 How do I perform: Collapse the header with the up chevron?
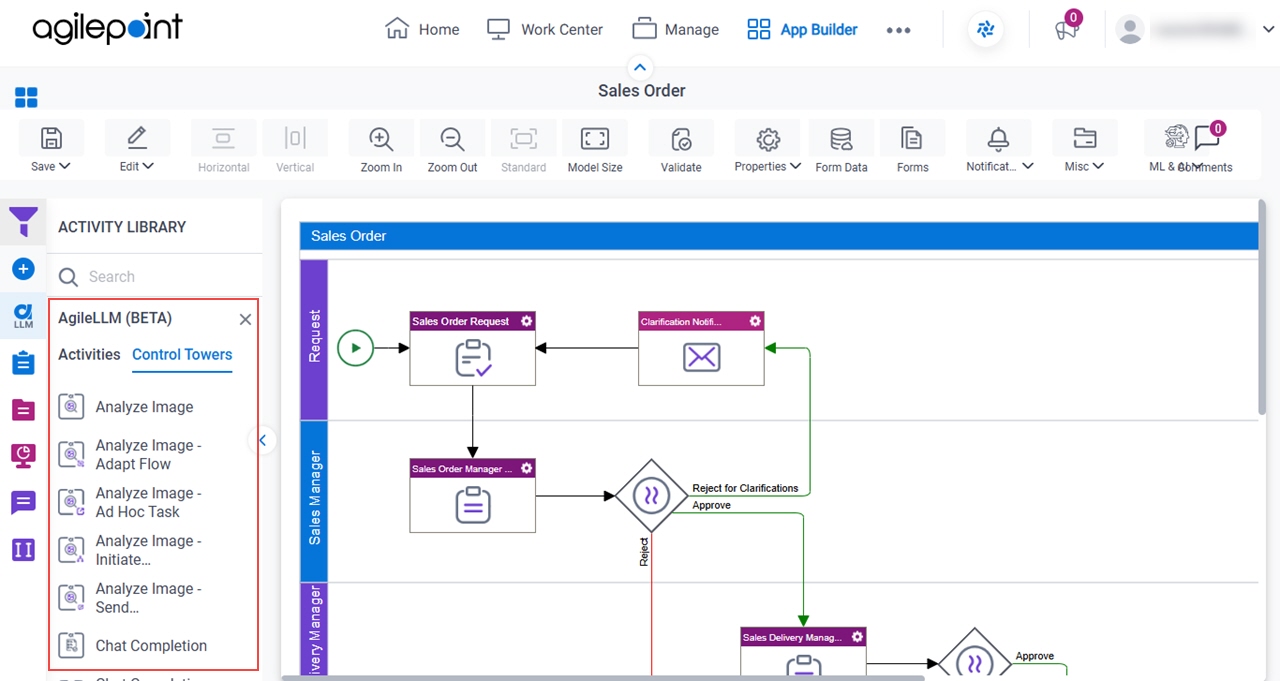tap(640, 68)
